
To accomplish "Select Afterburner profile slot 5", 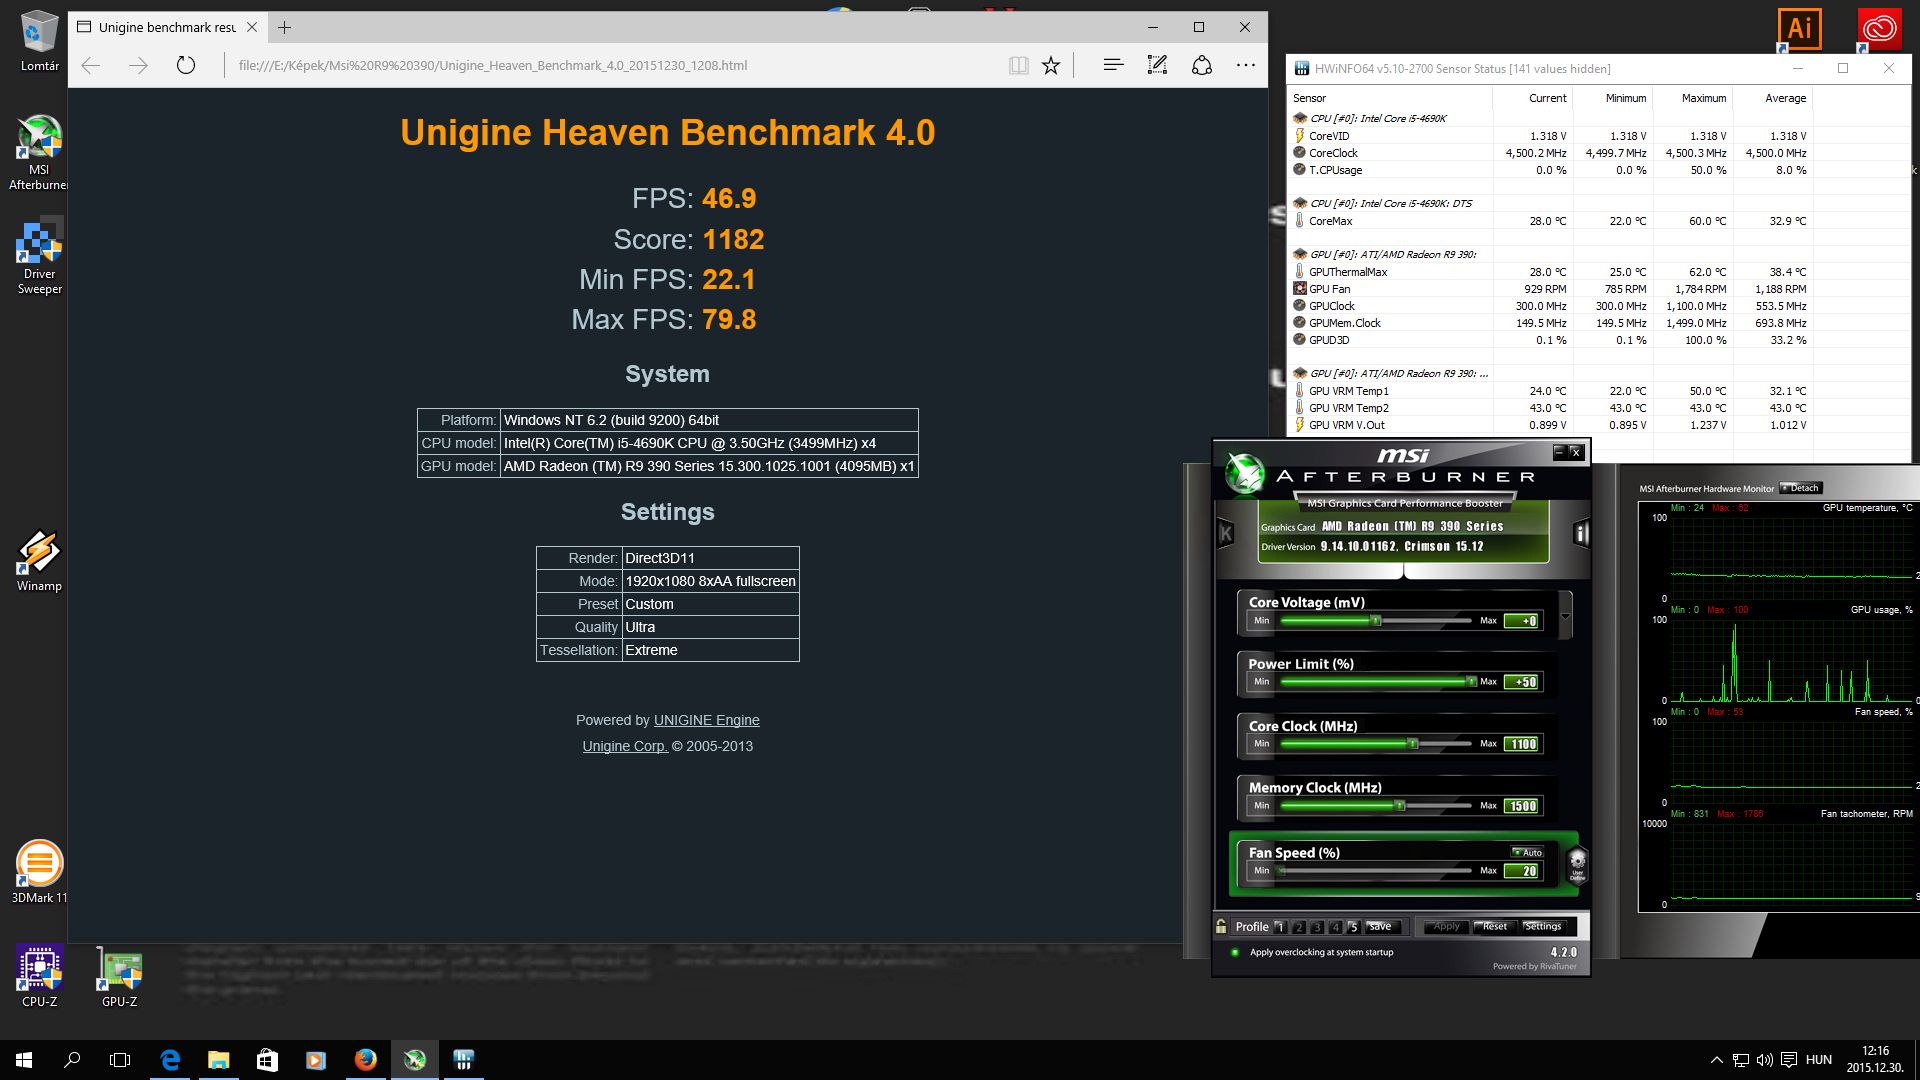I will 1353,927.
